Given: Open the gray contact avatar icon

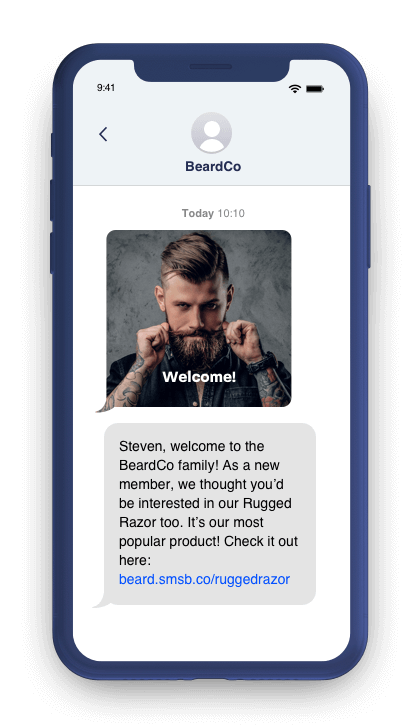Looking at the screenshot, I should (x=211, y=133).
